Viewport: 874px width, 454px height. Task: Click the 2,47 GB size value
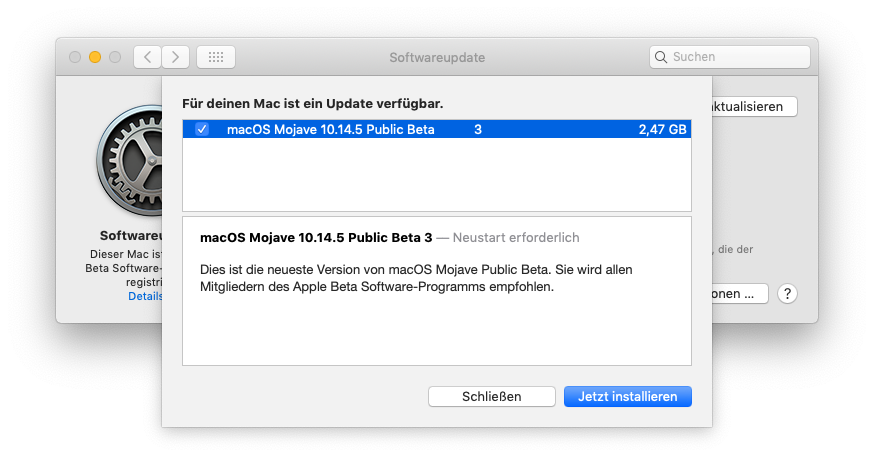click(663, 129)
